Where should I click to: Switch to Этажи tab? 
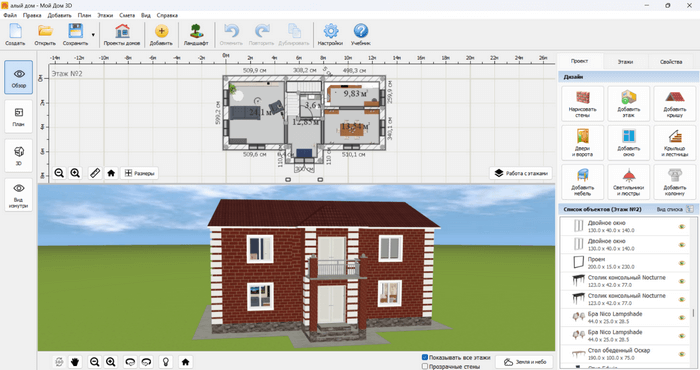[625, 62]
